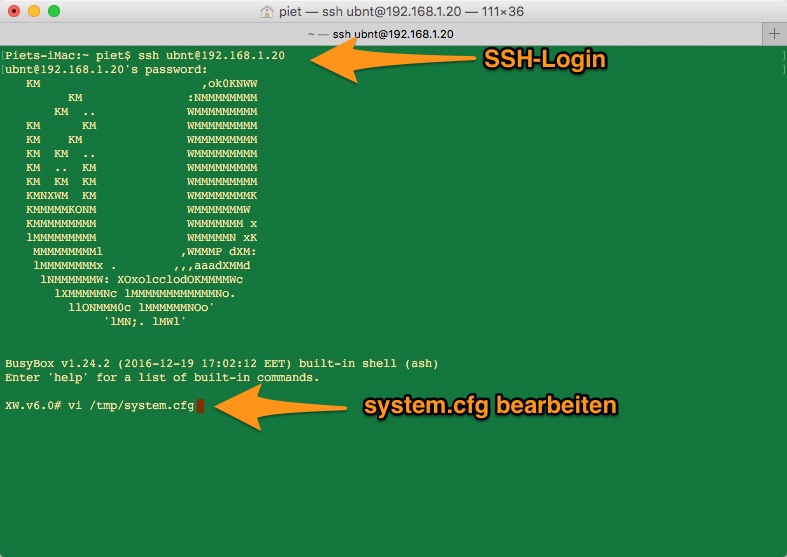Click the red close window button

tap(14, 11)
